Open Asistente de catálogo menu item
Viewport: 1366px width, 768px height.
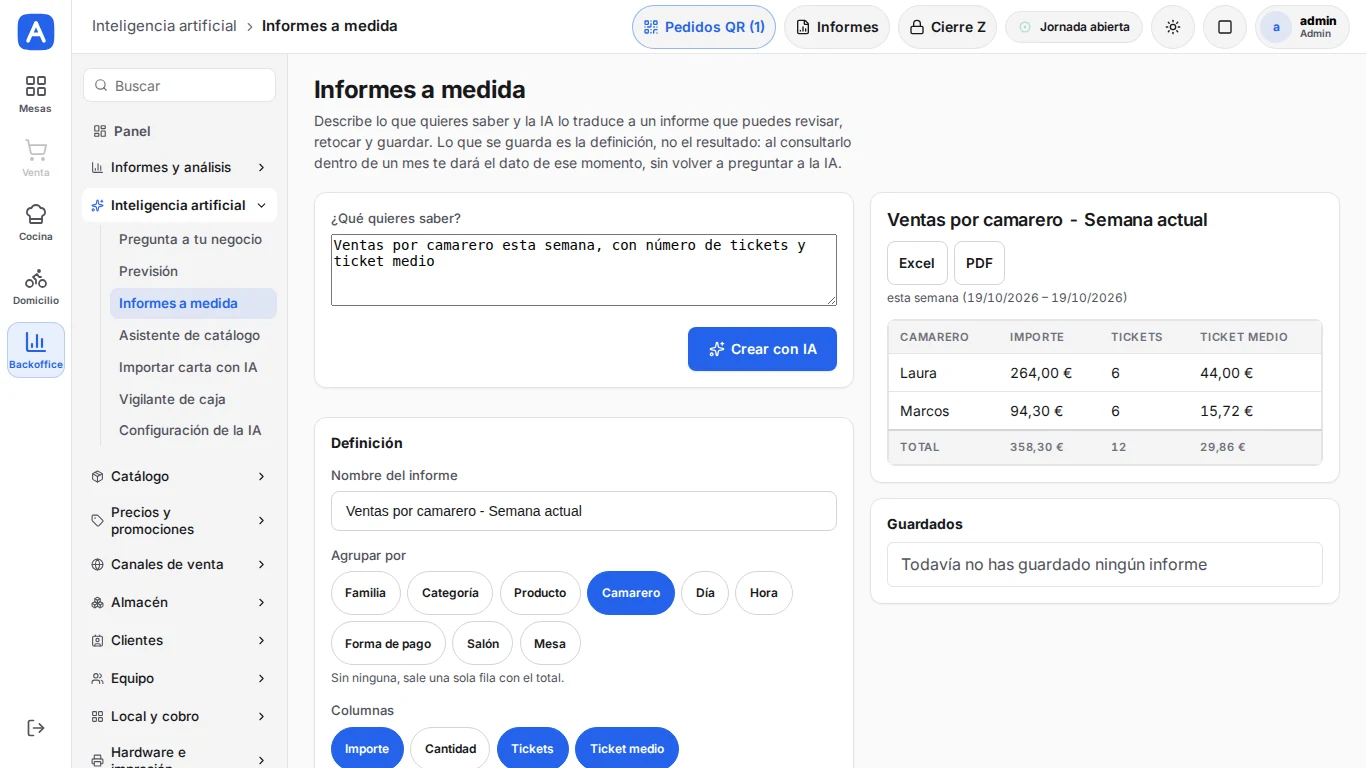pos(193,335)
